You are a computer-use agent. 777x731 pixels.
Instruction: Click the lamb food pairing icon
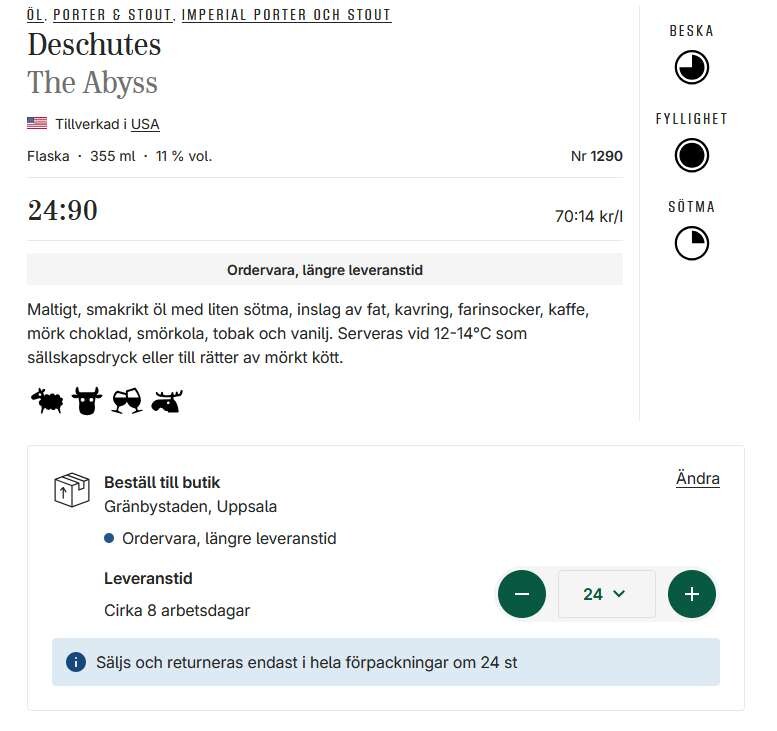point(47,402)
